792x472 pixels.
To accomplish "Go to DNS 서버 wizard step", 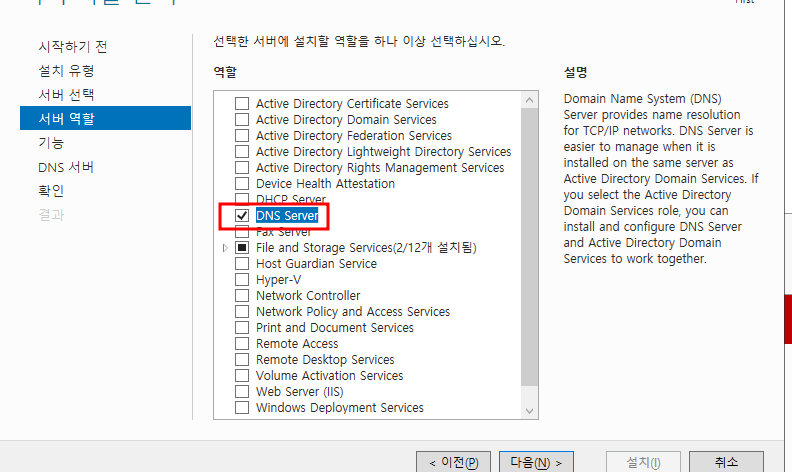I will [x=66, y=167].
